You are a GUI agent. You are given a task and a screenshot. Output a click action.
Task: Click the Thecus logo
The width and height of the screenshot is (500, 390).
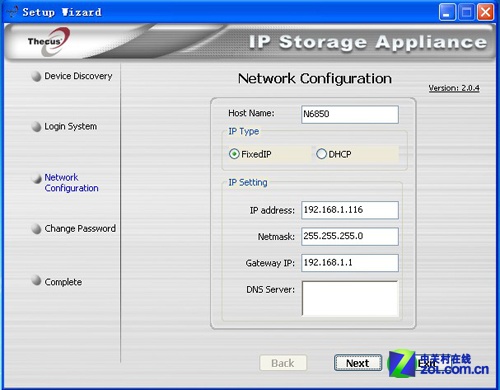[49, 42]
